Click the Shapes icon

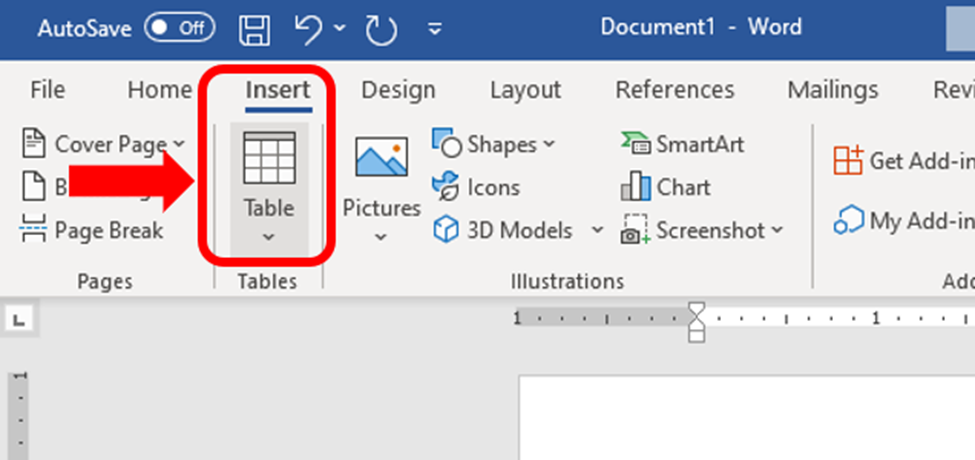tap(446, 143)
